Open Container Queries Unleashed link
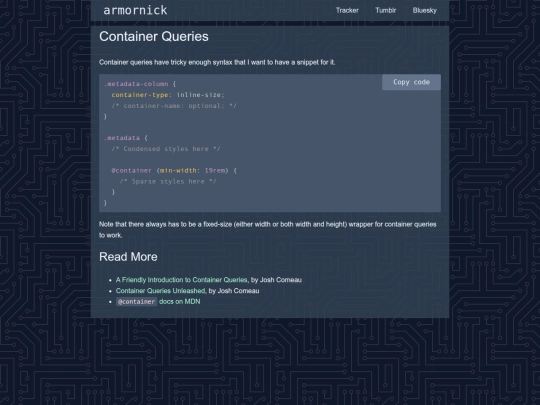 tap(160, 291)
